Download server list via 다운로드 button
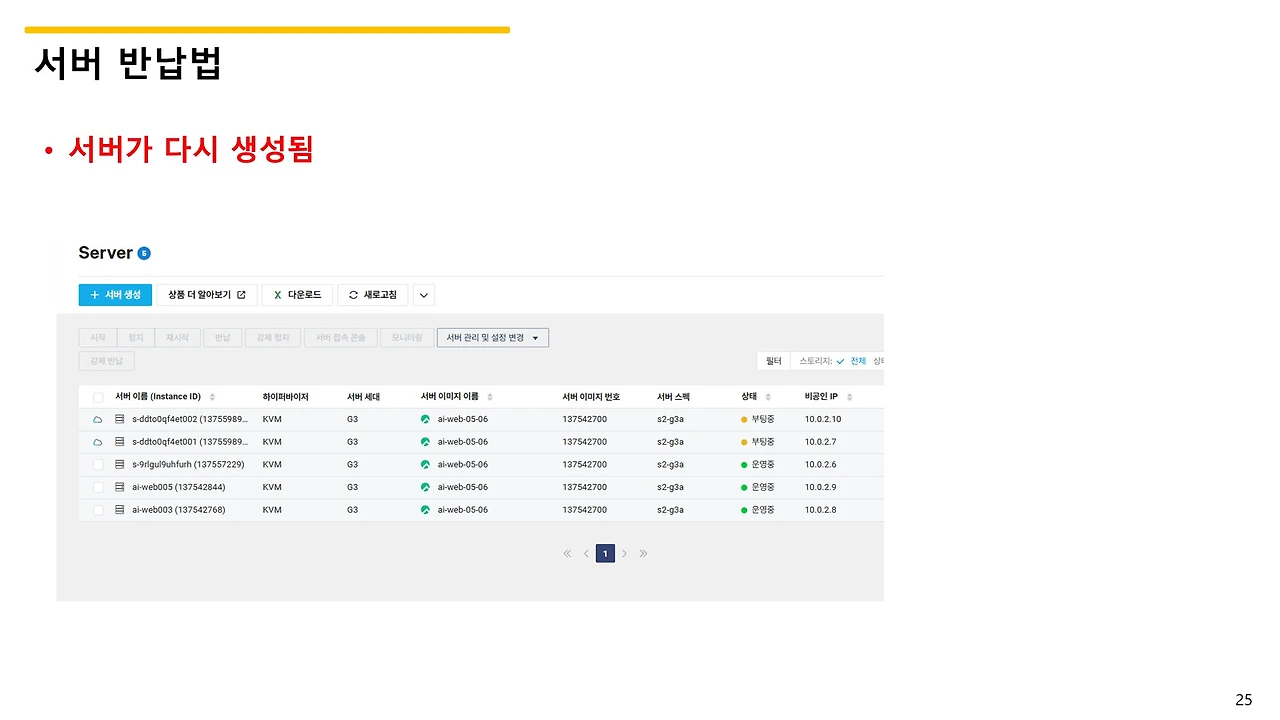Screen dimensions: 1280x720 point(297,295)
